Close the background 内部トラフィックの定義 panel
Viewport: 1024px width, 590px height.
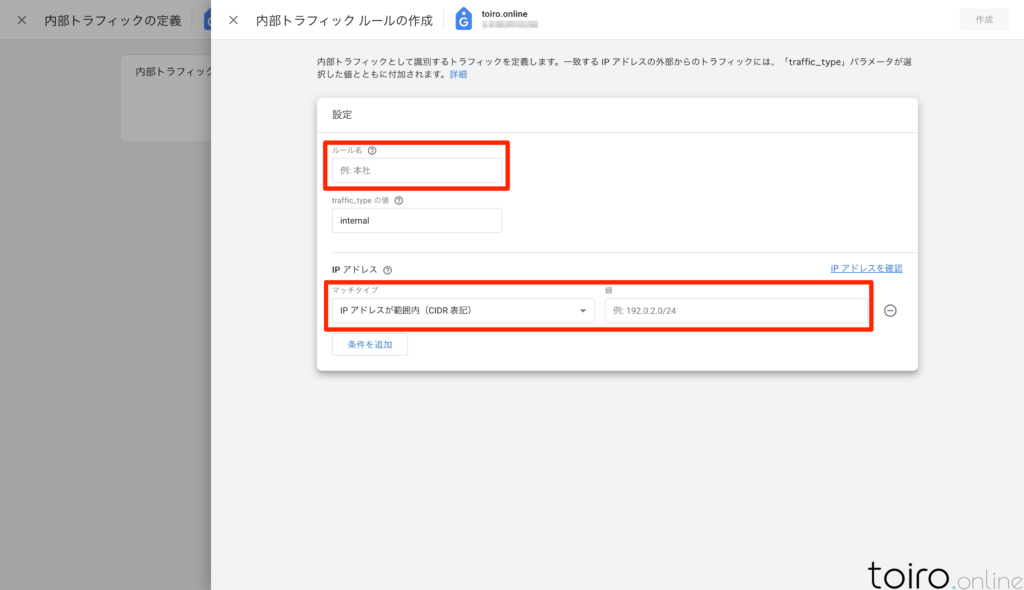[22, 20]
